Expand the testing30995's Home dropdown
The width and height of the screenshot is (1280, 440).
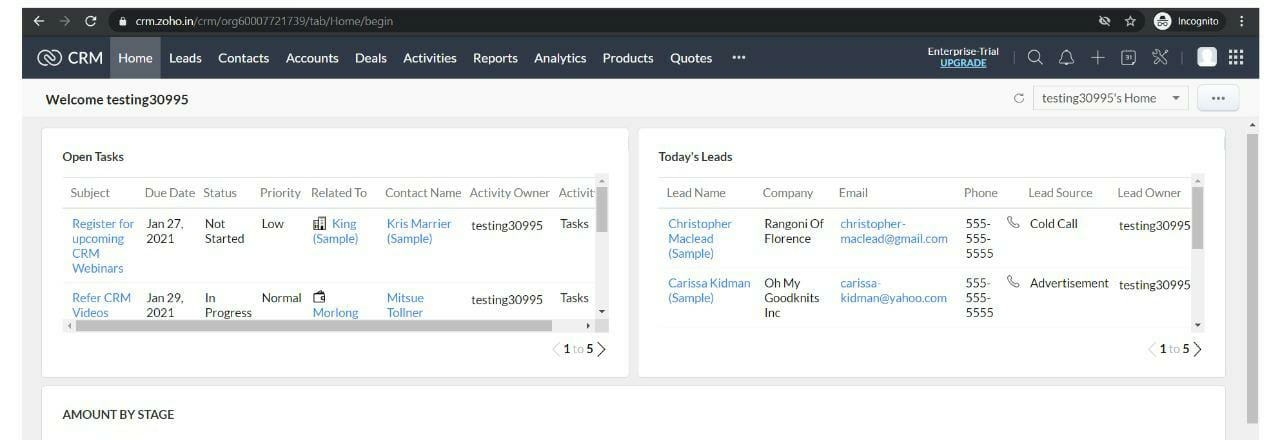(x=1176, y=98)
